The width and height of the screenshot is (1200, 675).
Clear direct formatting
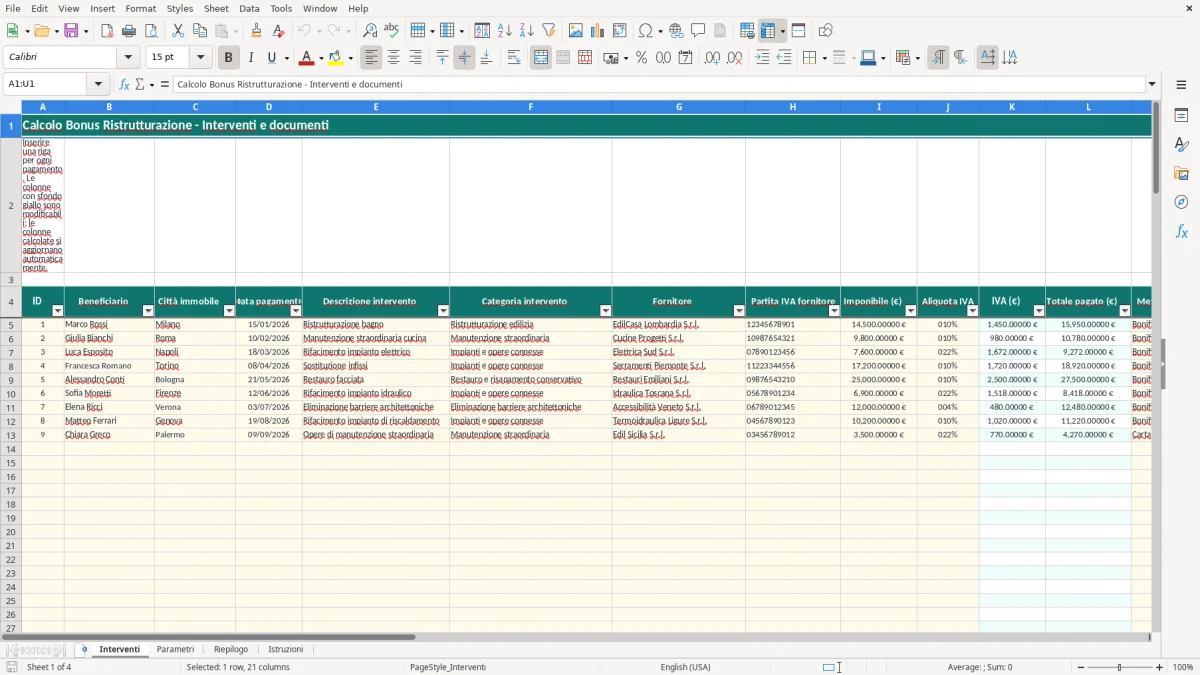[x=278, y=31]
